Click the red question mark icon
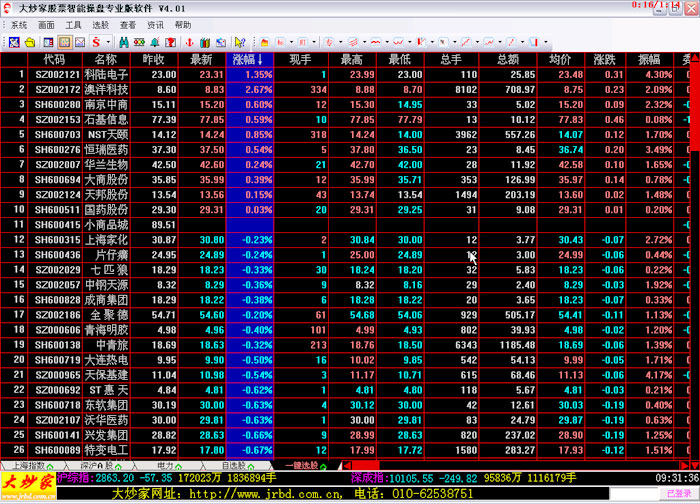 171,42
